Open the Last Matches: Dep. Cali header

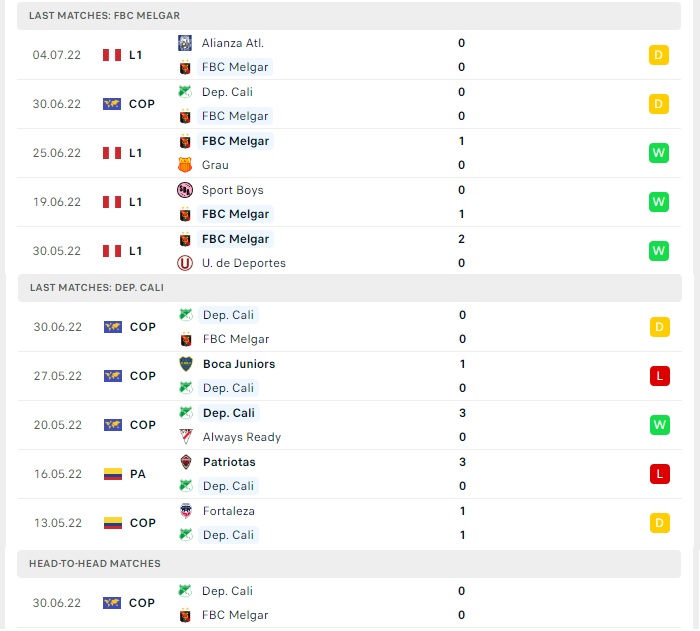coord(350,288)
